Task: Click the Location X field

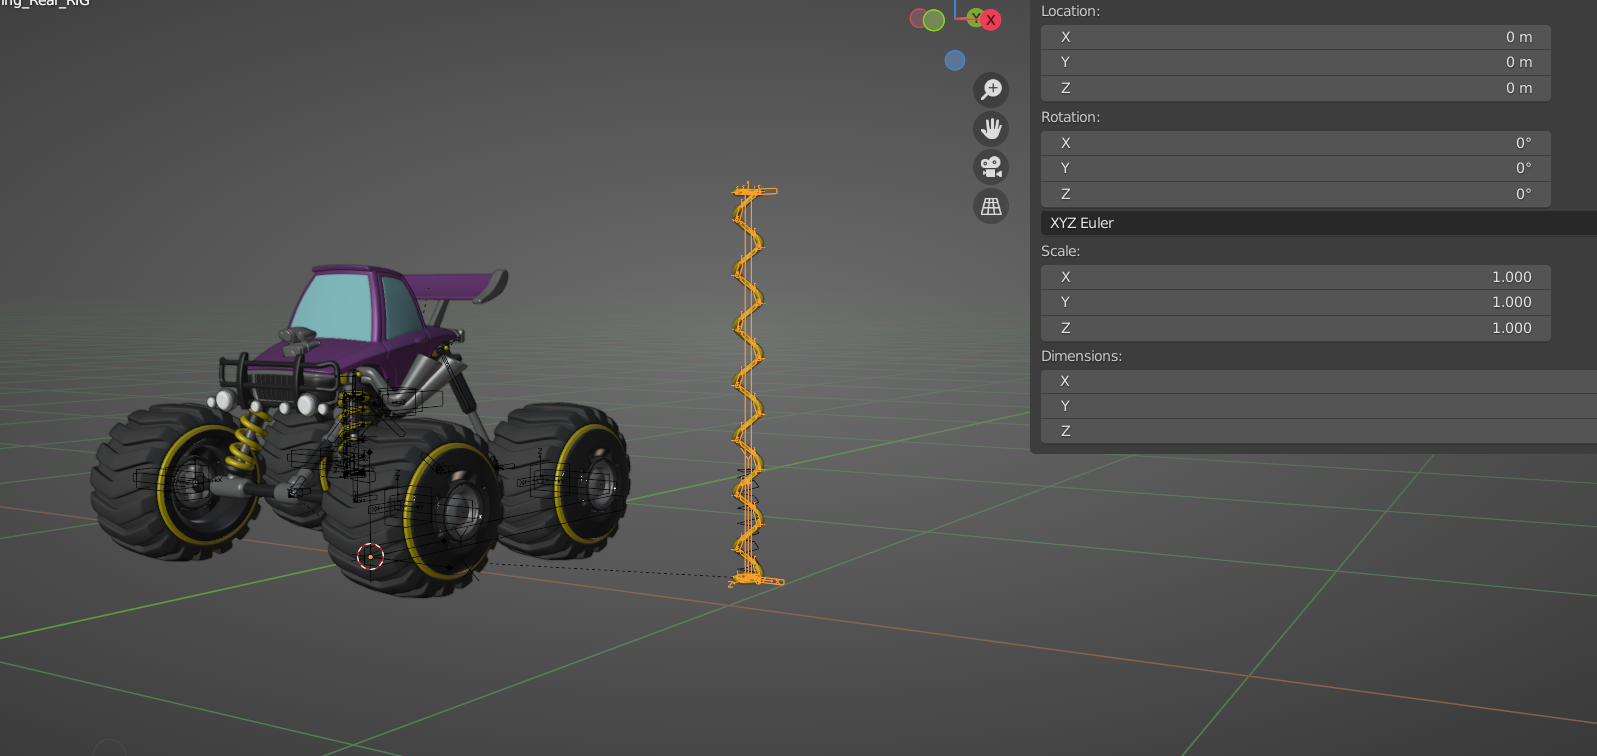Action: point(1295,37)
